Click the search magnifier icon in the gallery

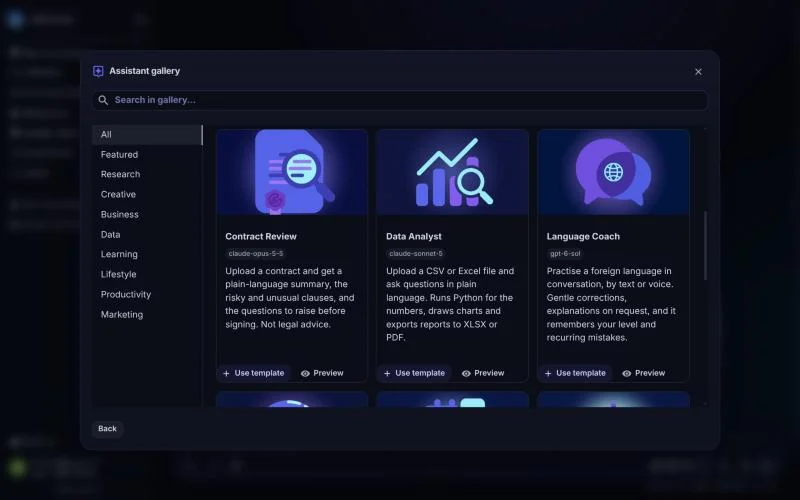103,100
